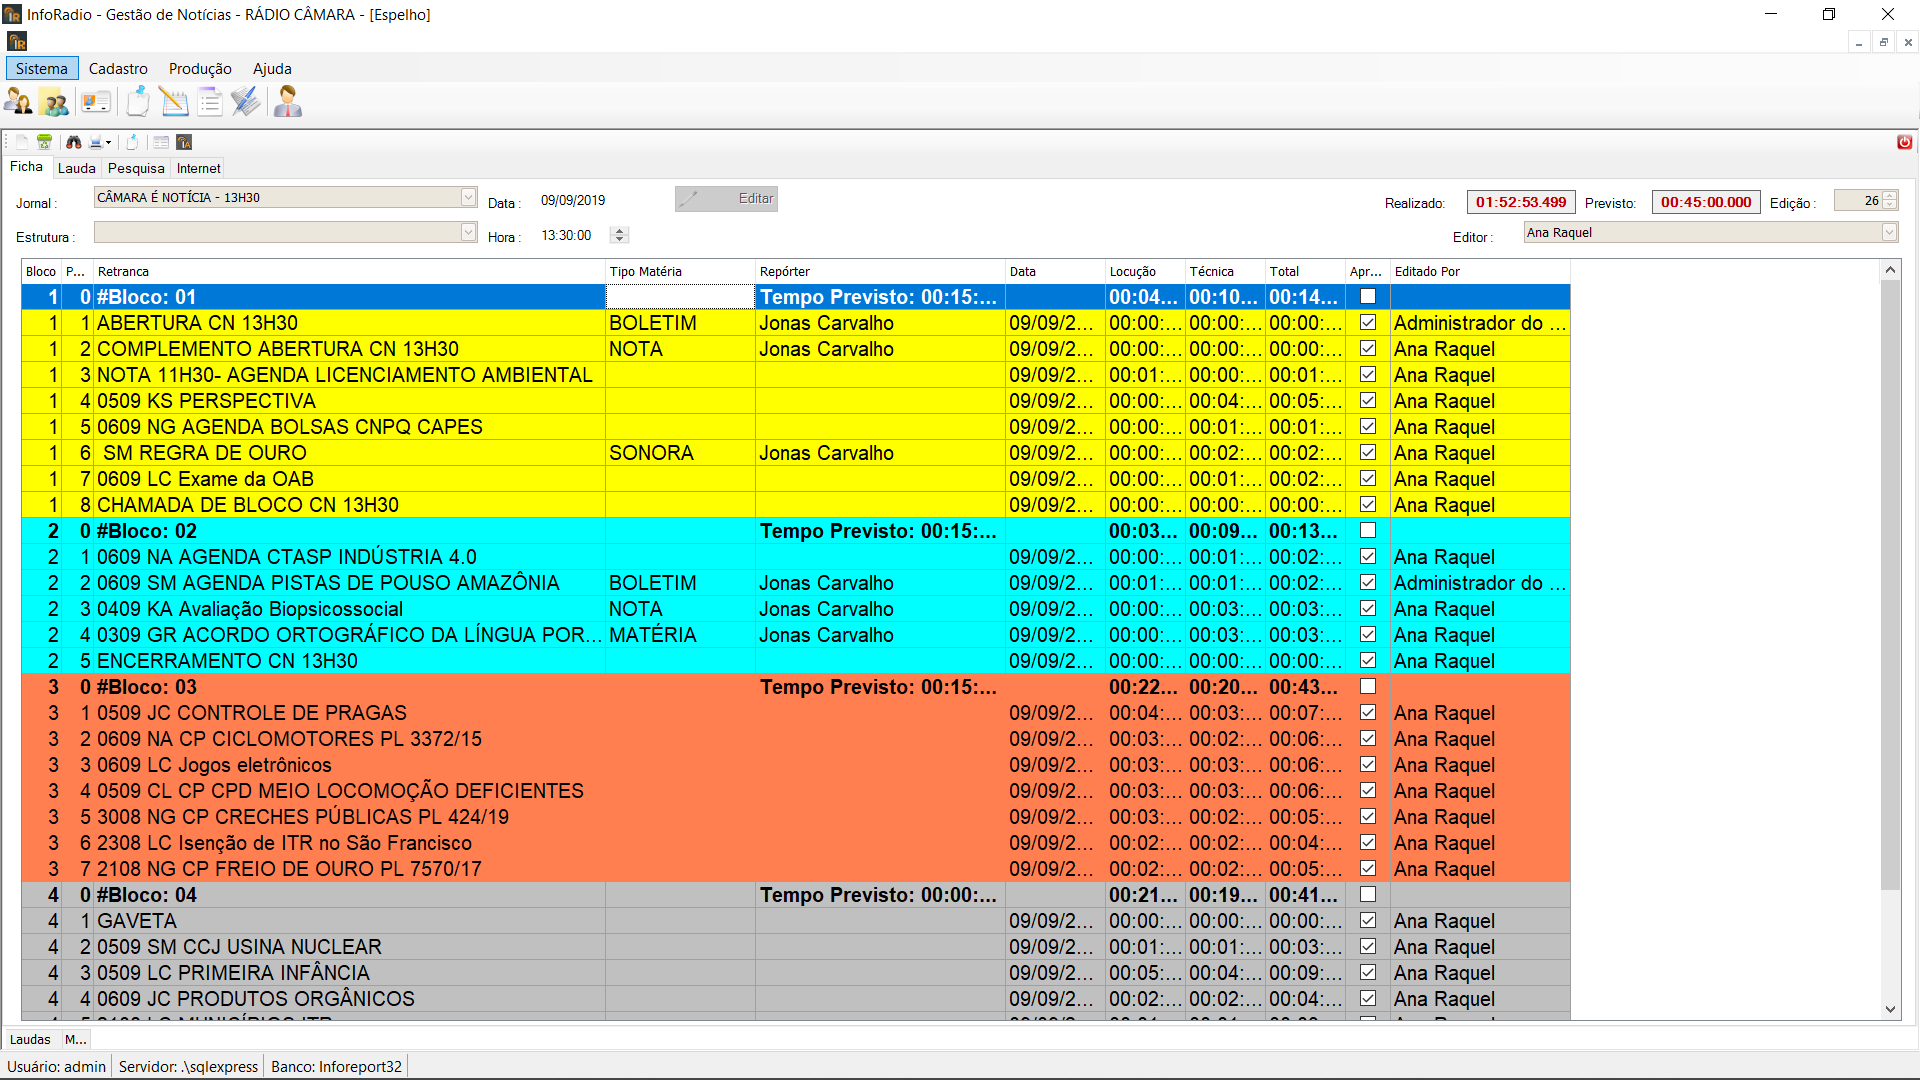Click the binoculars search icon
The height and width of the screenshot is (1080, 1920).
point(73,142)
